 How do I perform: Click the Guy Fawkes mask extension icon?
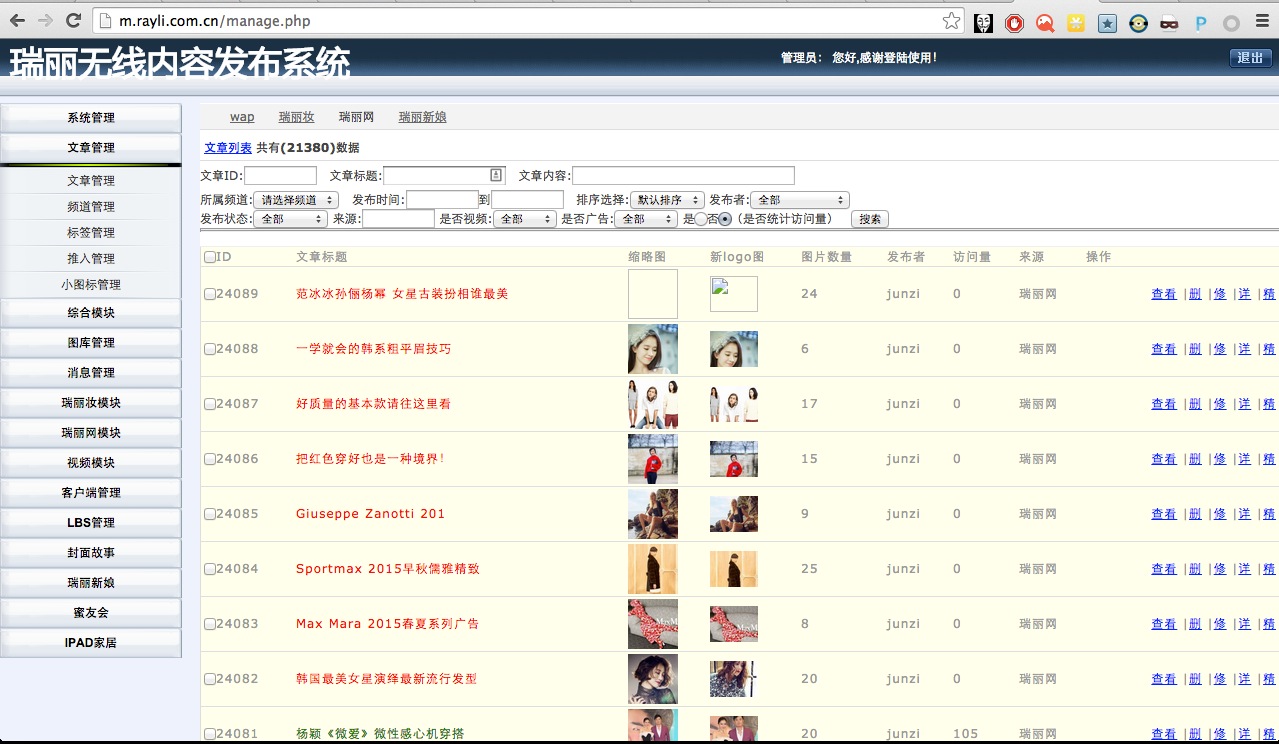pyautogui.click(x=983, y=23)
